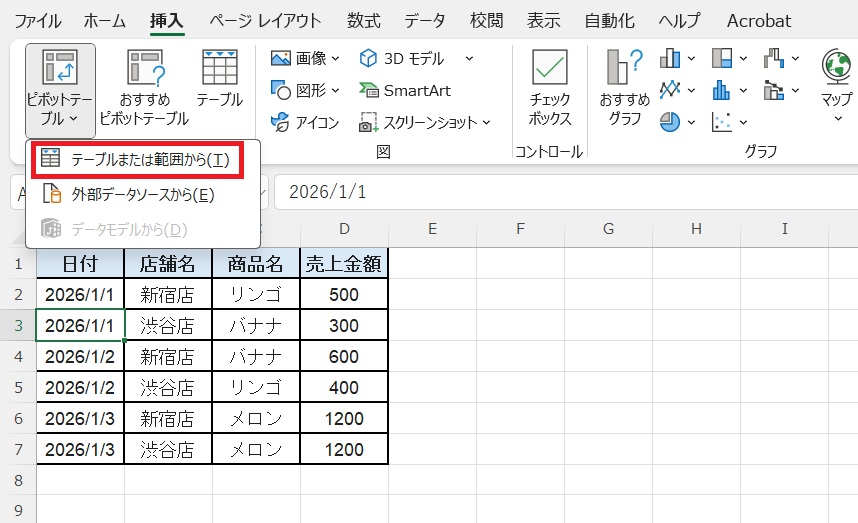
Task: Click the formula bar showing 2026/1/1
Action: (566, 192)
